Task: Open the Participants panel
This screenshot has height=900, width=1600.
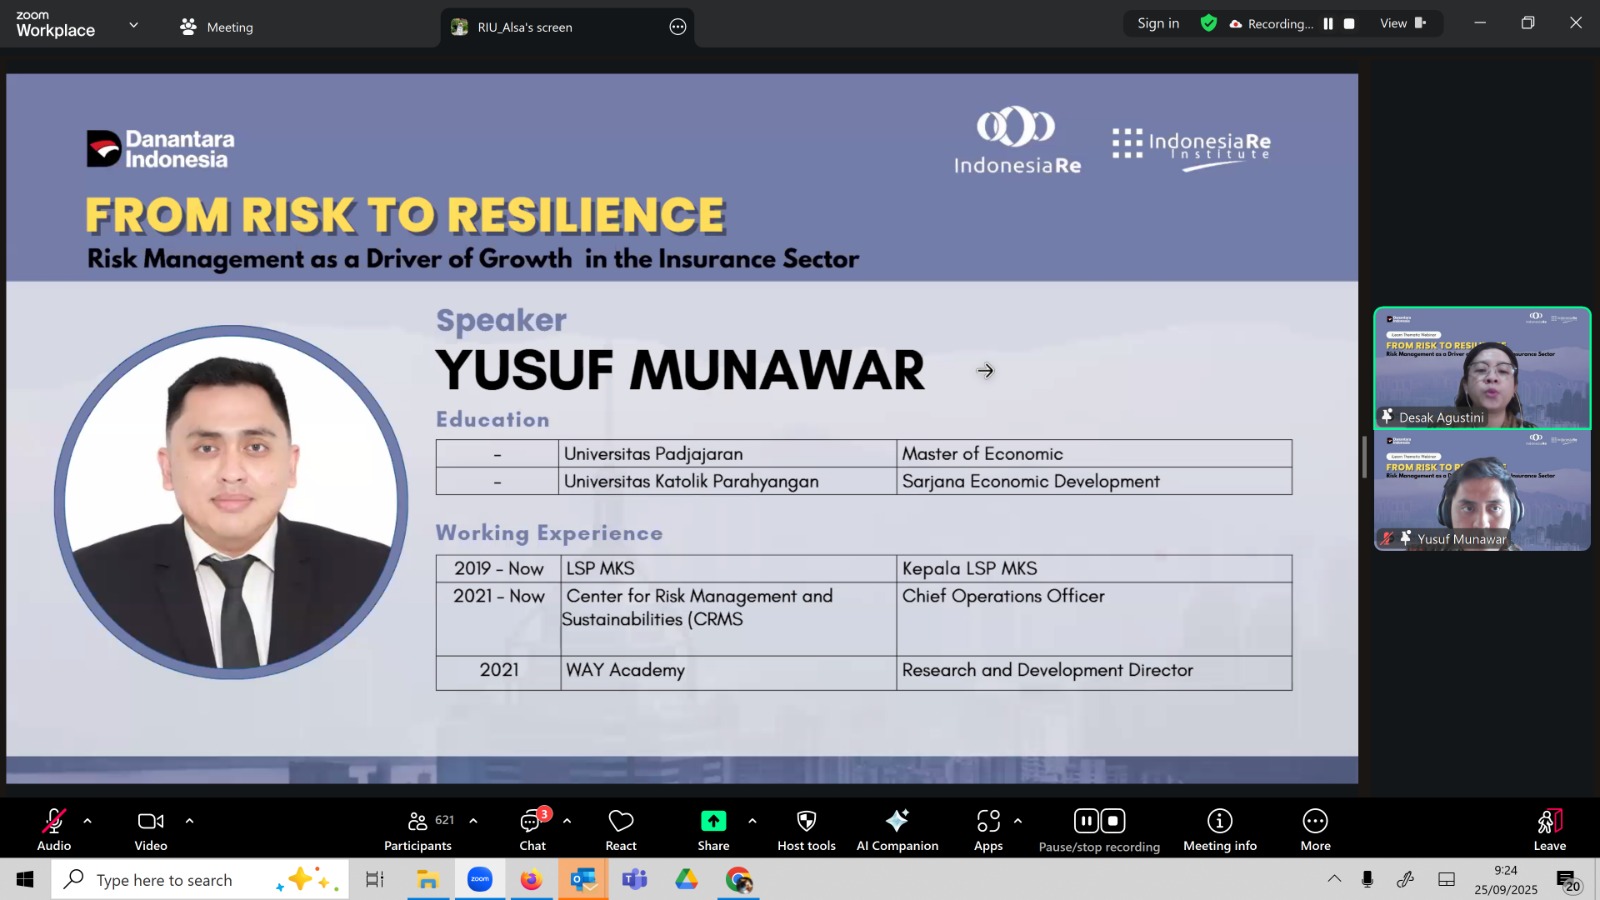Action: [x=418, y=829]
